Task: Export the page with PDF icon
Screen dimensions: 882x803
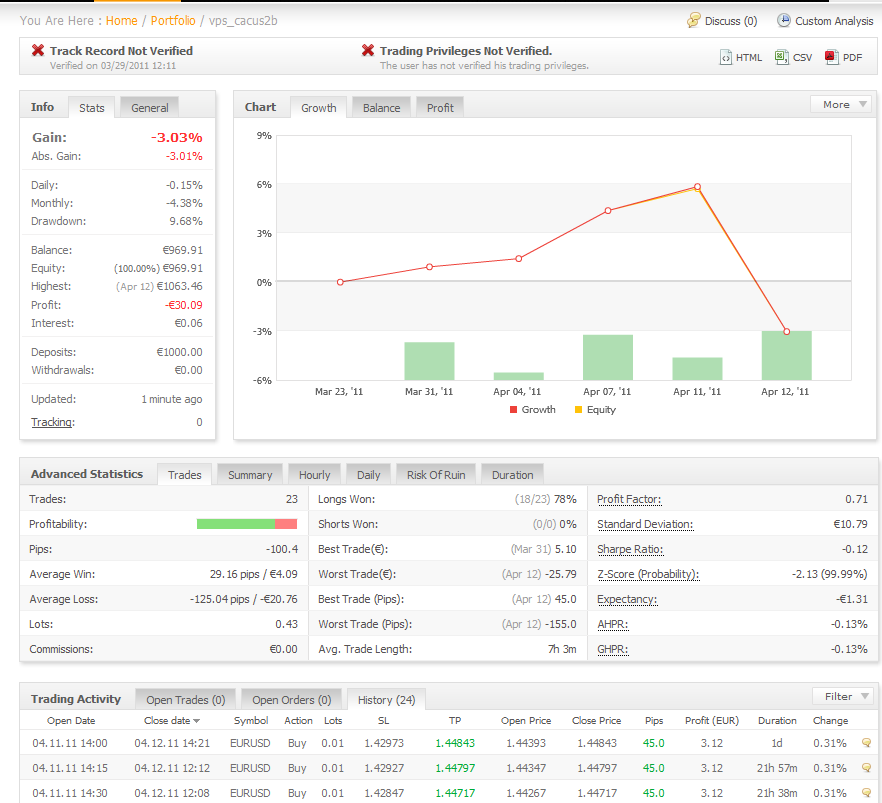Action: tap(831, 58)
